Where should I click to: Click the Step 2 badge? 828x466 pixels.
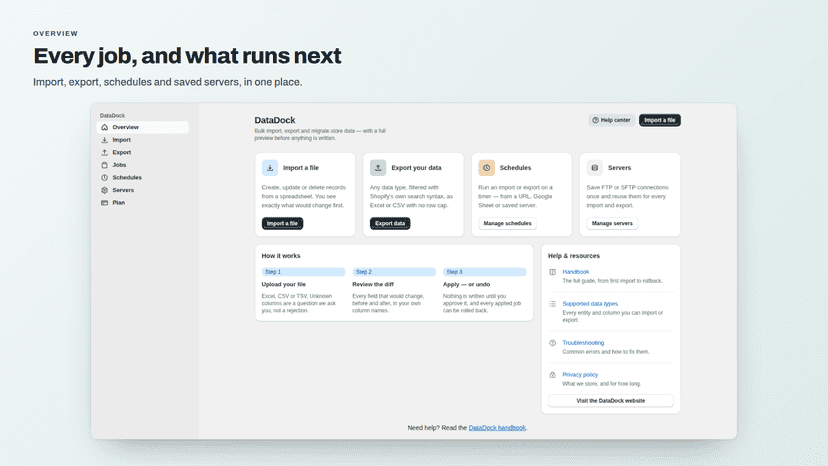pos(394,272)
